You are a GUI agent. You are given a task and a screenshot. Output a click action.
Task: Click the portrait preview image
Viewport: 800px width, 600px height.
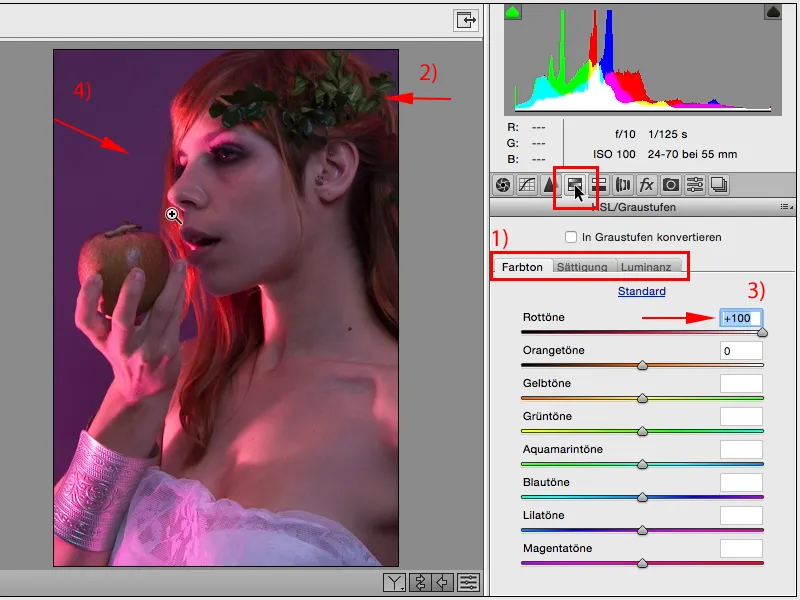click(x=226, y=308)
